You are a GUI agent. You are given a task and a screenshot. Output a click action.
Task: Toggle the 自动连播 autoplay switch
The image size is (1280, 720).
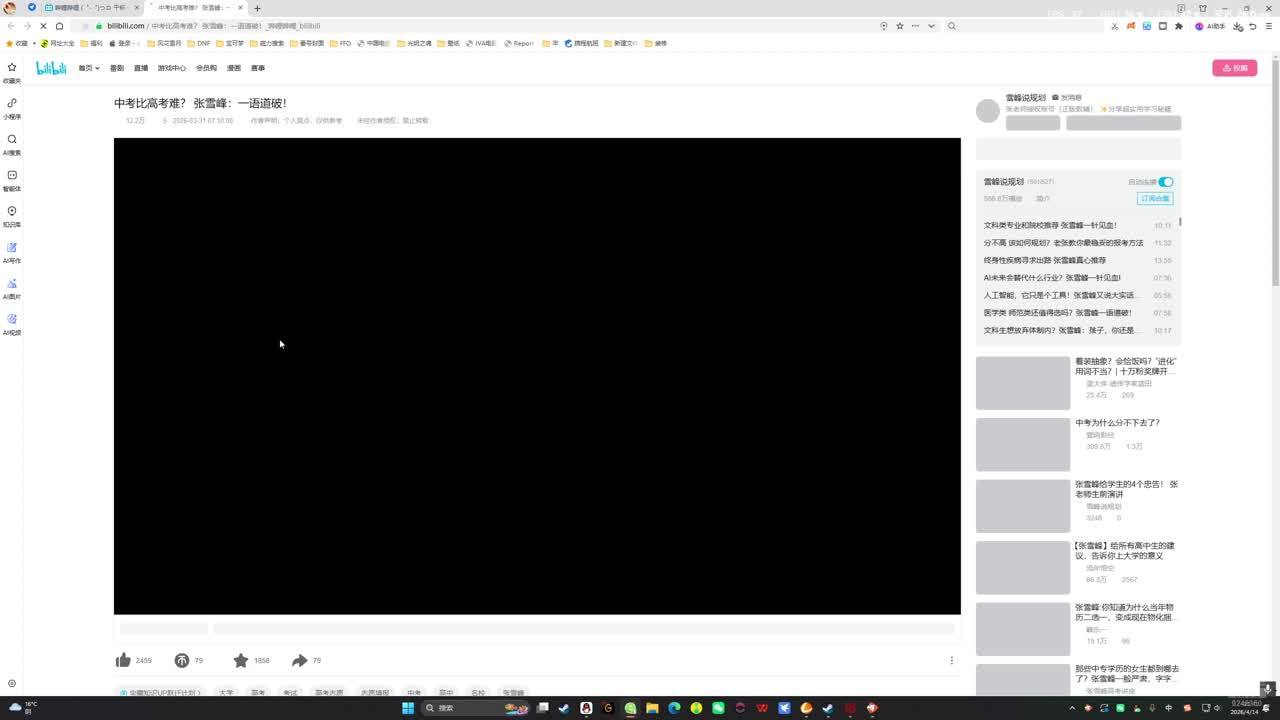(1166, 182)
